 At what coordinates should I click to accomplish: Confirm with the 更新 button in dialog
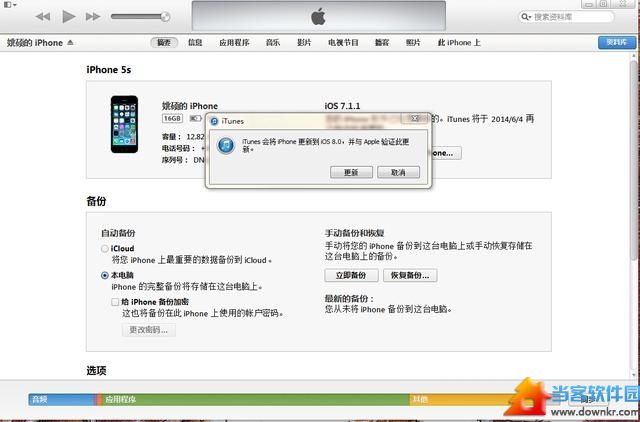(x=351, y=172)
